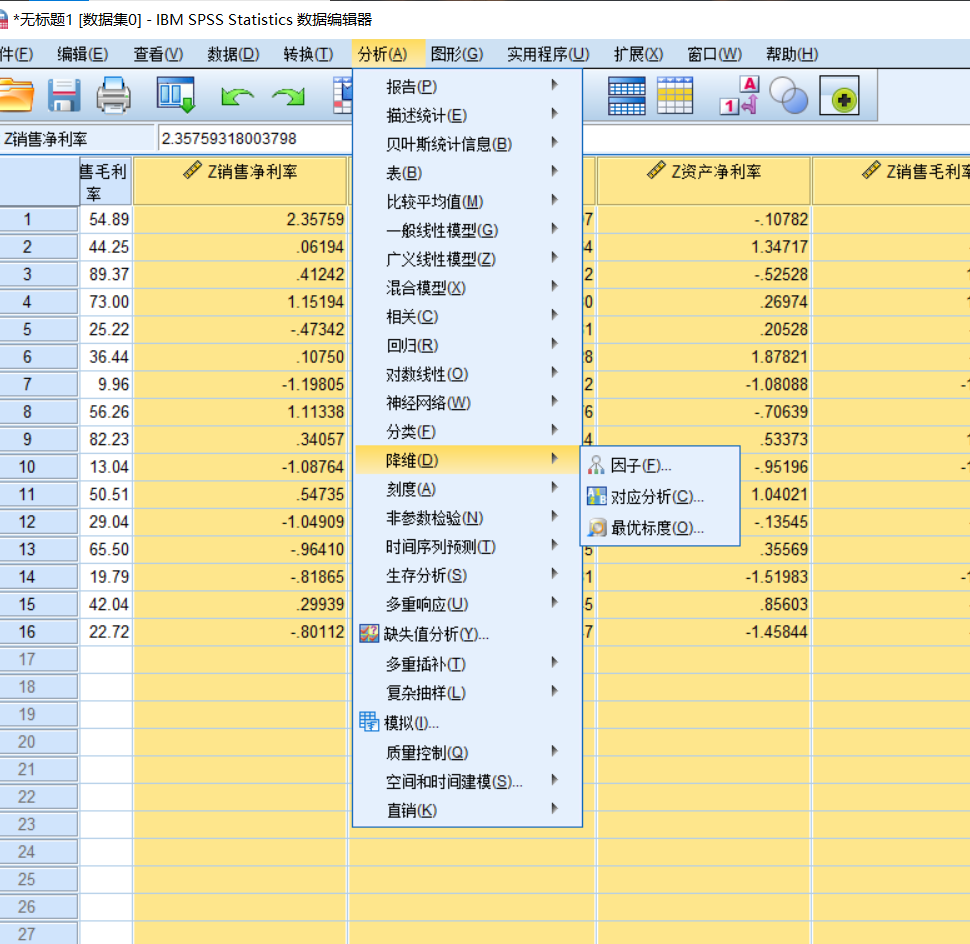The height and width of the screenshot is (944, 970).
Task: Click the Open data file folder icon
Action: point(15,96)
